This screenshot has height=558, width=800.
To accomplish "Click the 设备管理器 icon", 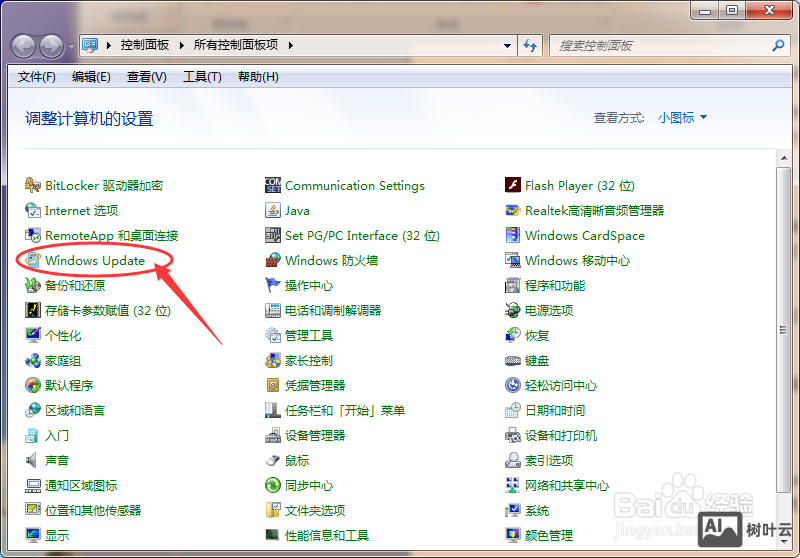I will pos(273,435).
